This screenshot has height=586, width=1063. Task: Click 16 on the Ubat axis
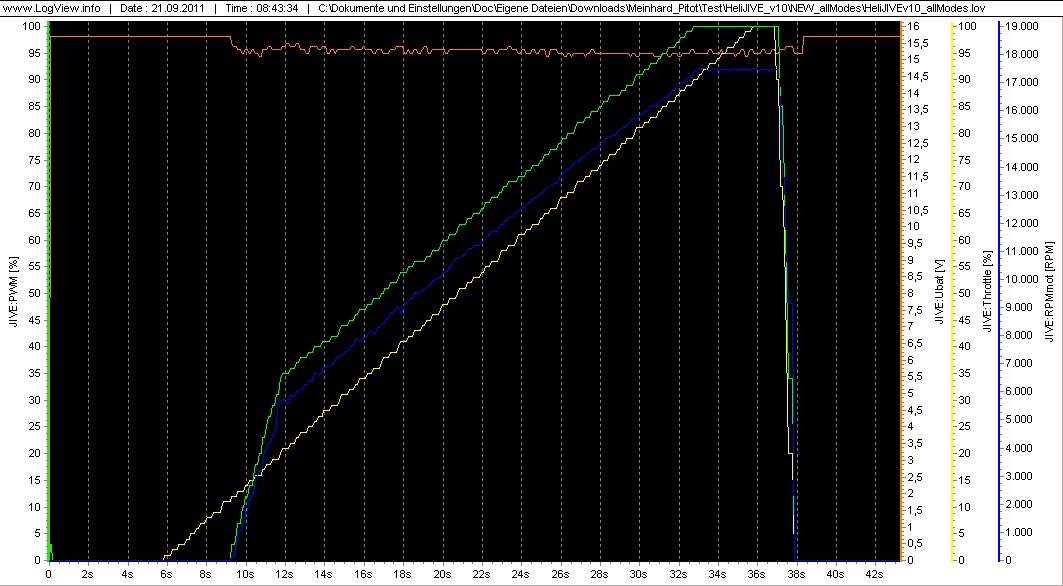(912, 26)
